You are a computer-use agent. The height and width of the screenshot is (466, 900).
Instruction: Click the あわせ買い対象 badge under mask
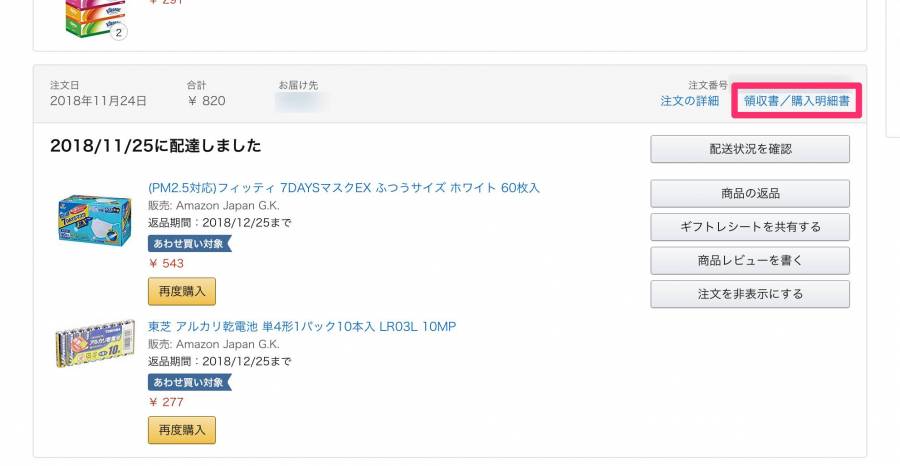[189, 243]
